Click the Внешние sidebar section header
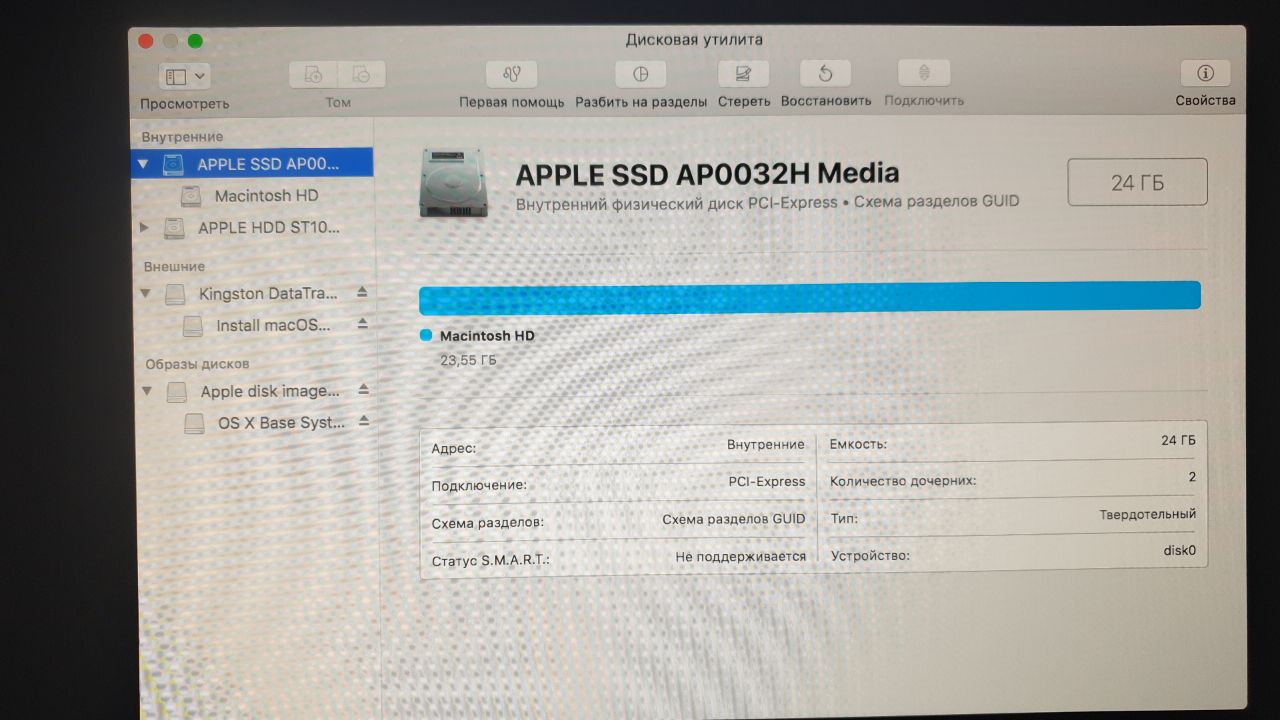This screenshot has height=720, width=1280. point(174,266)
